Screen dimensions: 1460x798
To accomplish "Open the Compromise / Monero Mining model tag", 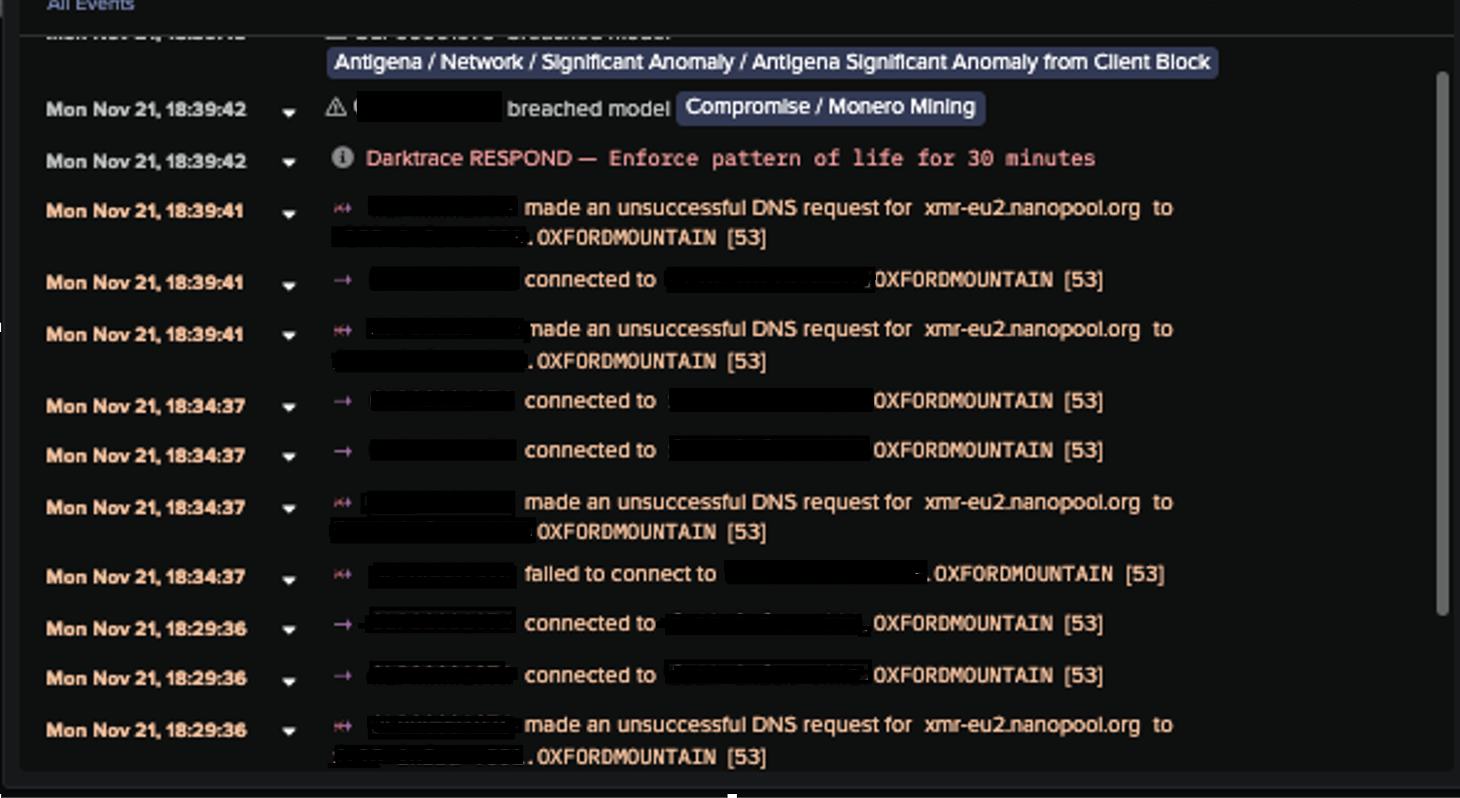I will click(x=830, y=107).
